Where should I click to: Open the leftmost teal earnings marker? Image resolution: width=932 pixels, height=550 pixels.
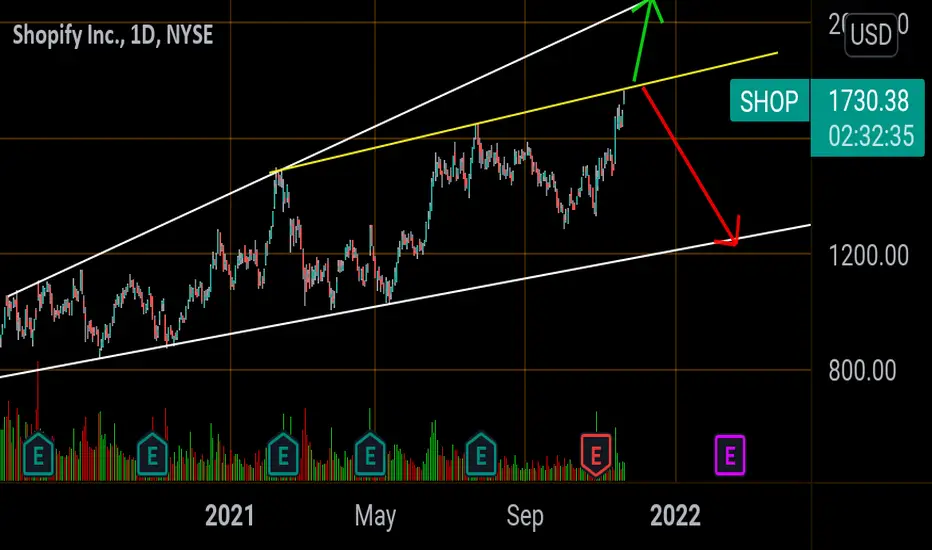point(39,456)
